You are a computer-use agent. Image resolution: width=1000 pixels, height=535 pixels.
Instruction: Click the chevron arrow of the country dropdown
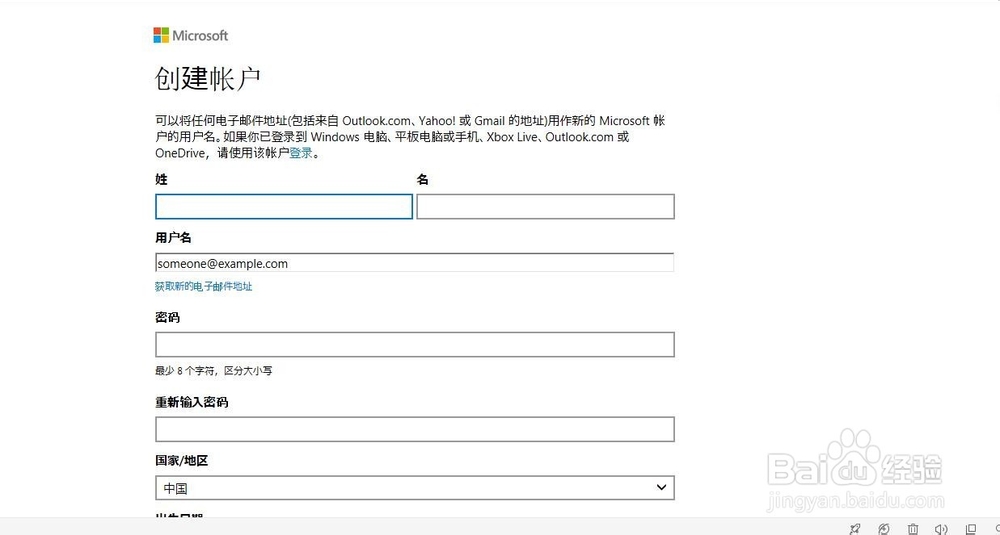661,488
